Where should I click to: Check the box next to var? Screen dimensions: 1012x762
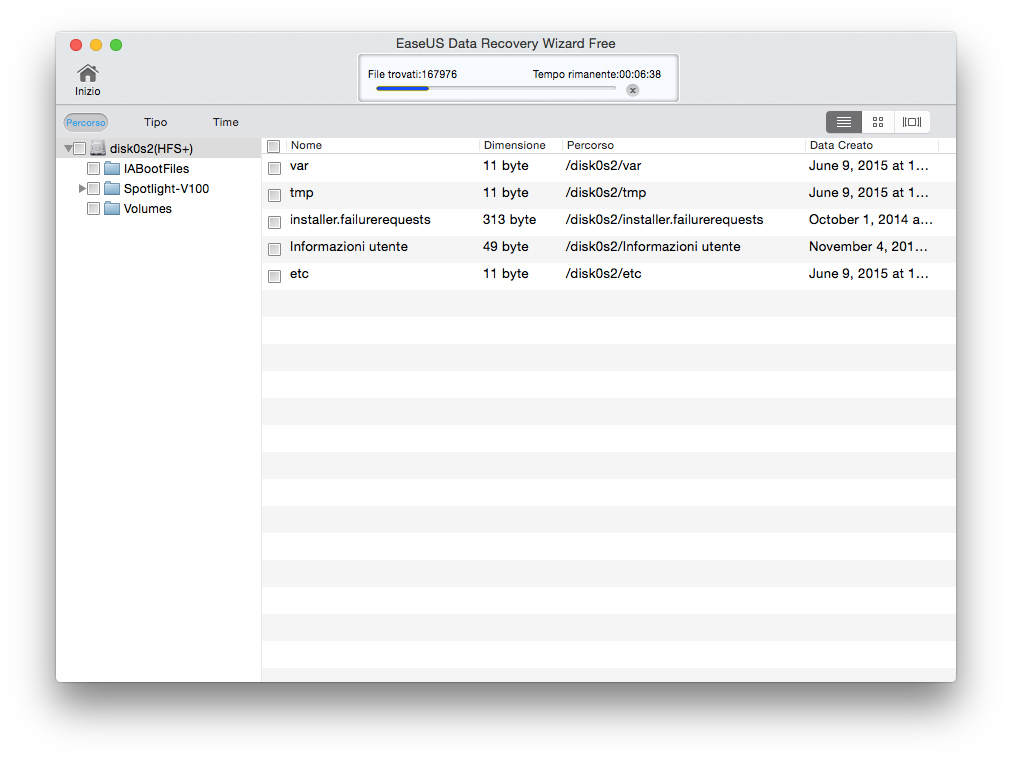[x=274, y=168]
